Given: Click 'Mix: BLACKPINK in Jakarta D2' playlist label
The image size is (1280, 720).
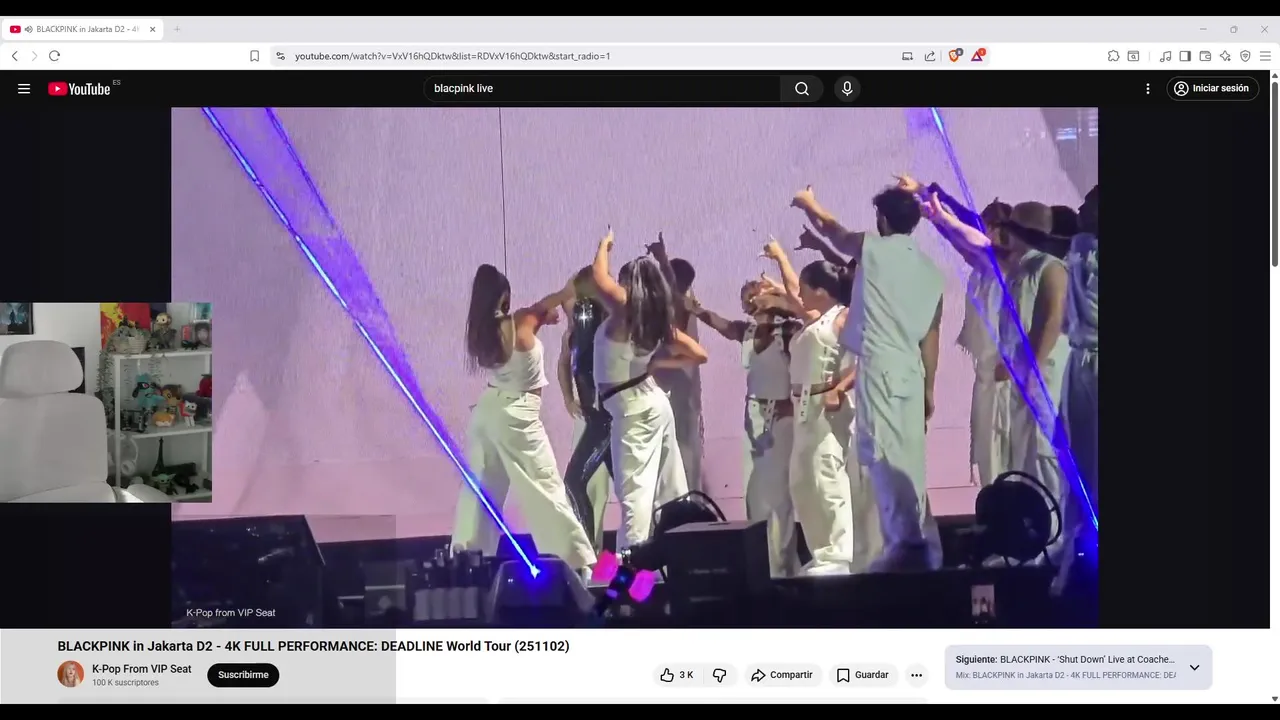Looking at the screenshot, I should pos(1066,676).
